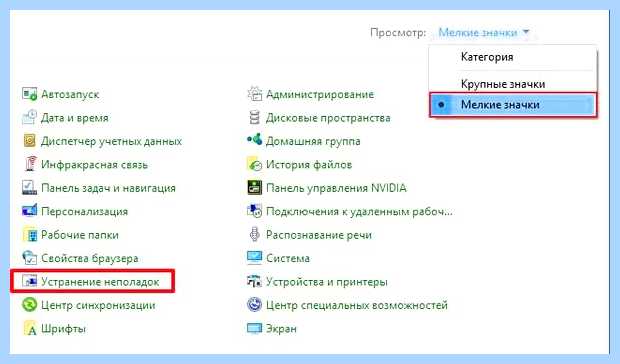Click the Домашняя группа icon
The image size is (620, 364).
tap(255, 140)
